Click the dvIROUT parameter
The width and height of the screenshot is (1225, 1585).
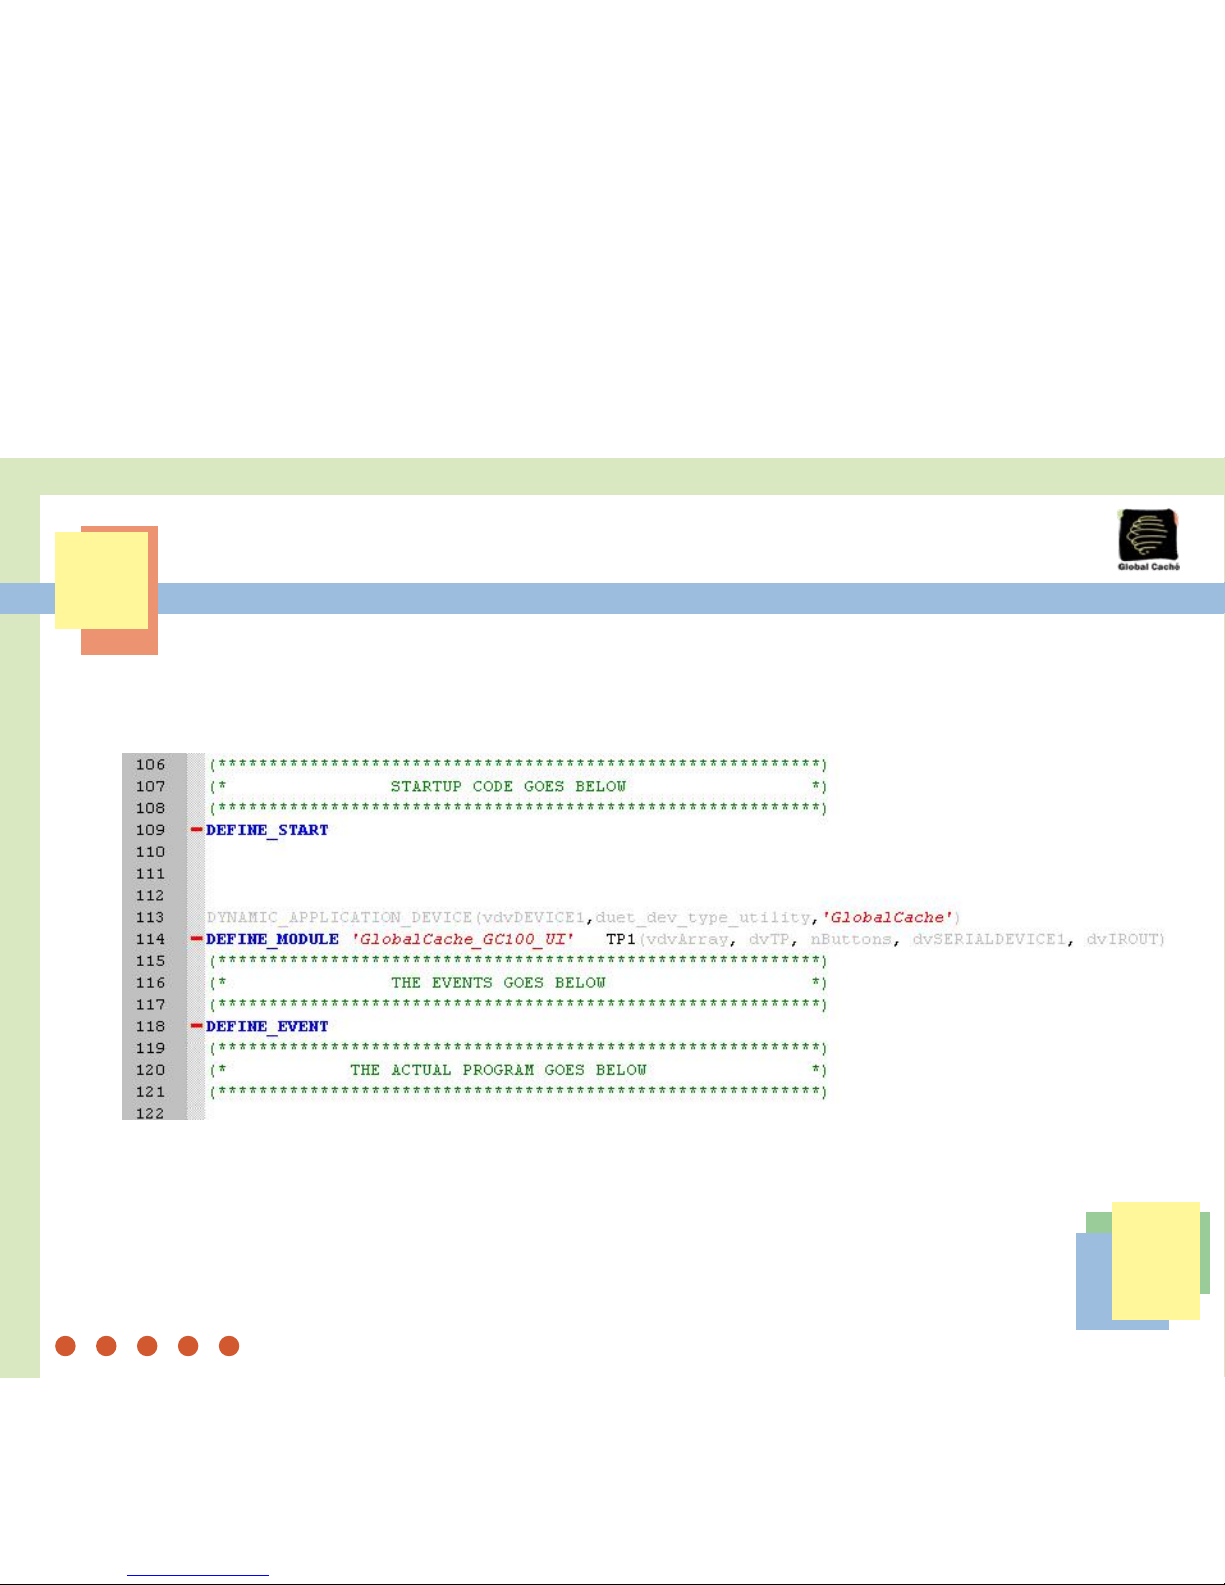click(x=1124, y=939)
